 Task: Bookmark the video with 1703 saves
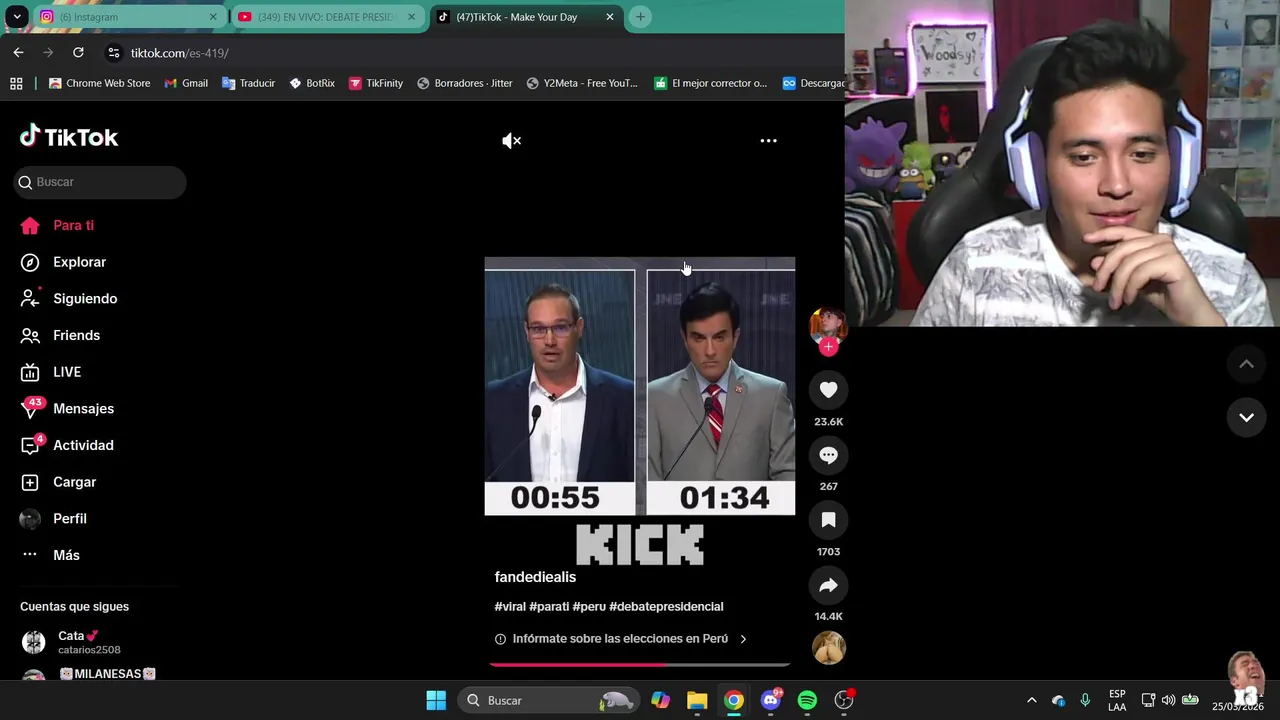pos(828,520)
